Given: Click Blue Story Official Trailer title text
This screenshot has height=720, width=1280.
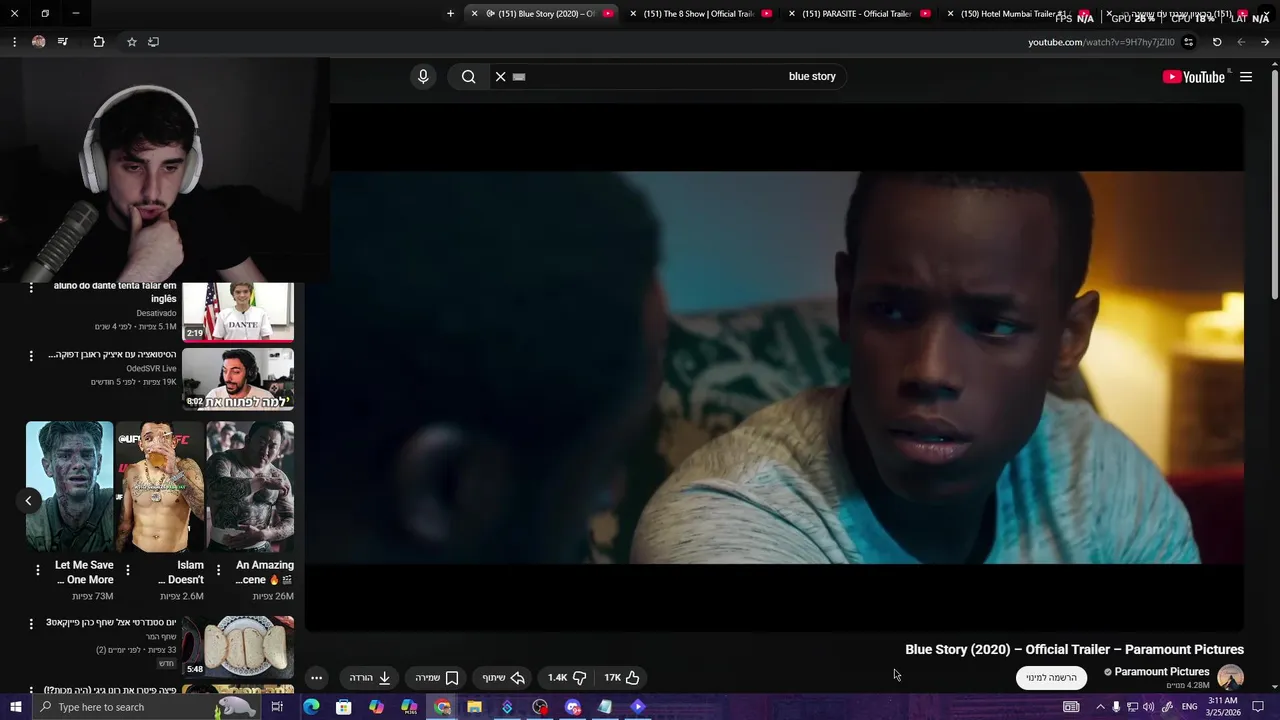Looking at the screenshot, I should click(x=1074, y=650).
